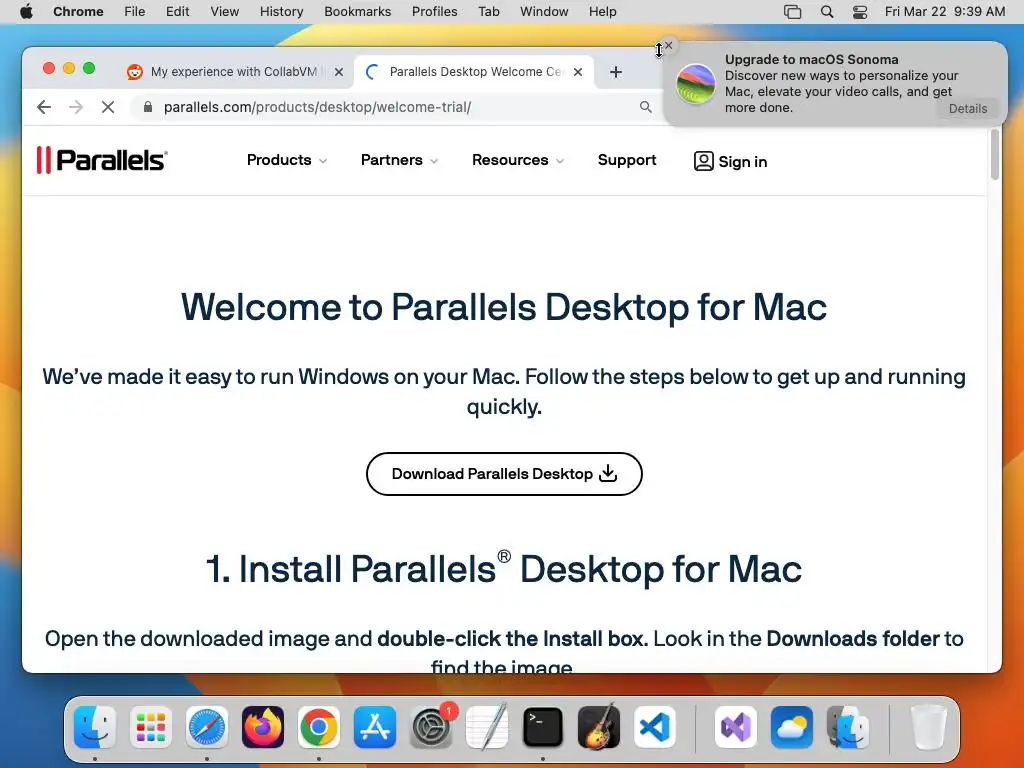This screenshot has width=1024, height=768.
Task: Click the macOS Sonoma notification icon
Action: [x=695, y=84]
